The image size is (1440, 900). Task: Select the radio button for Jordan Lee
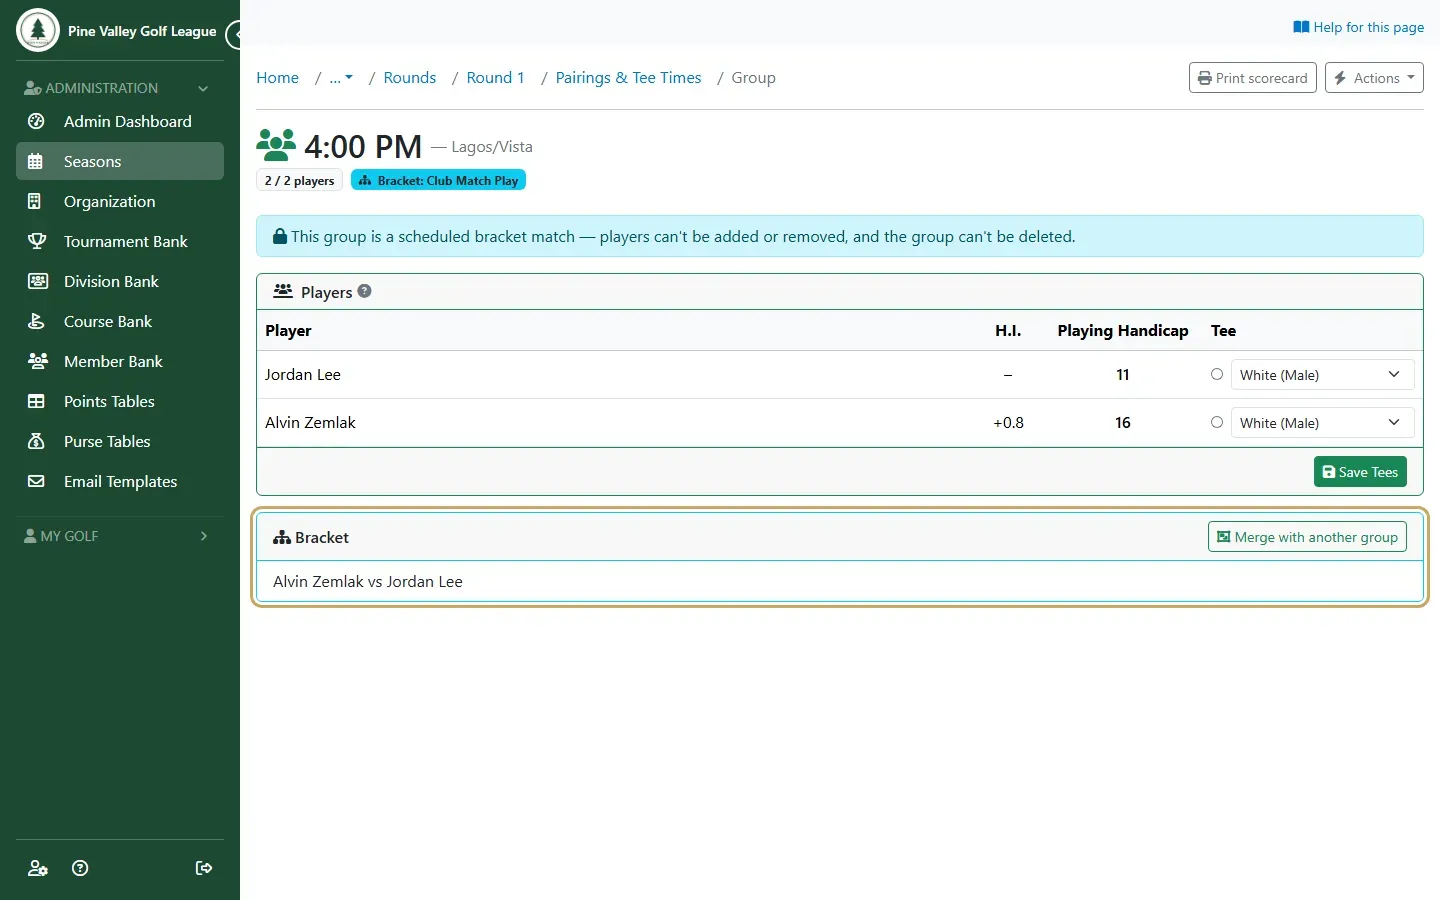point(1217,374)
